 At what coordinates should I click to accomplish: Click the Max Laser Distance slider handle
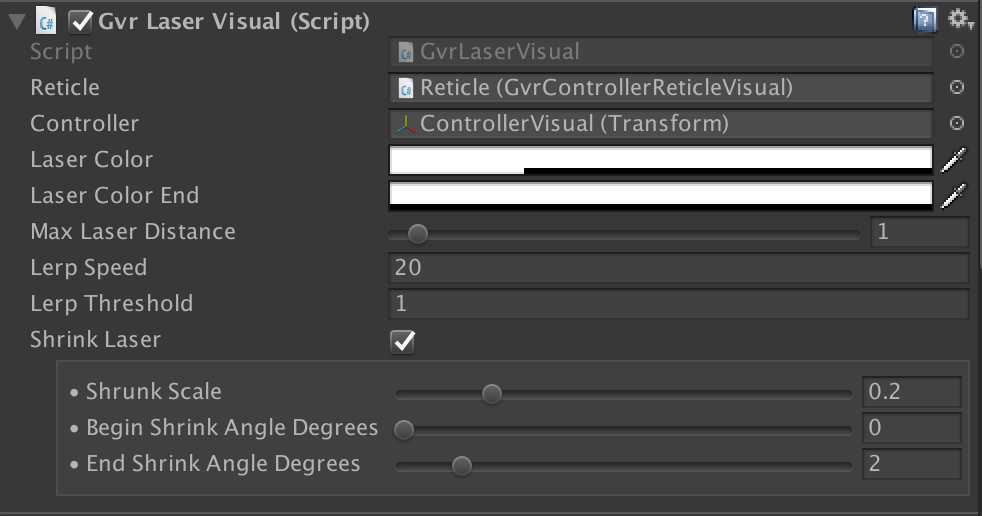click(x=418, y=234)
